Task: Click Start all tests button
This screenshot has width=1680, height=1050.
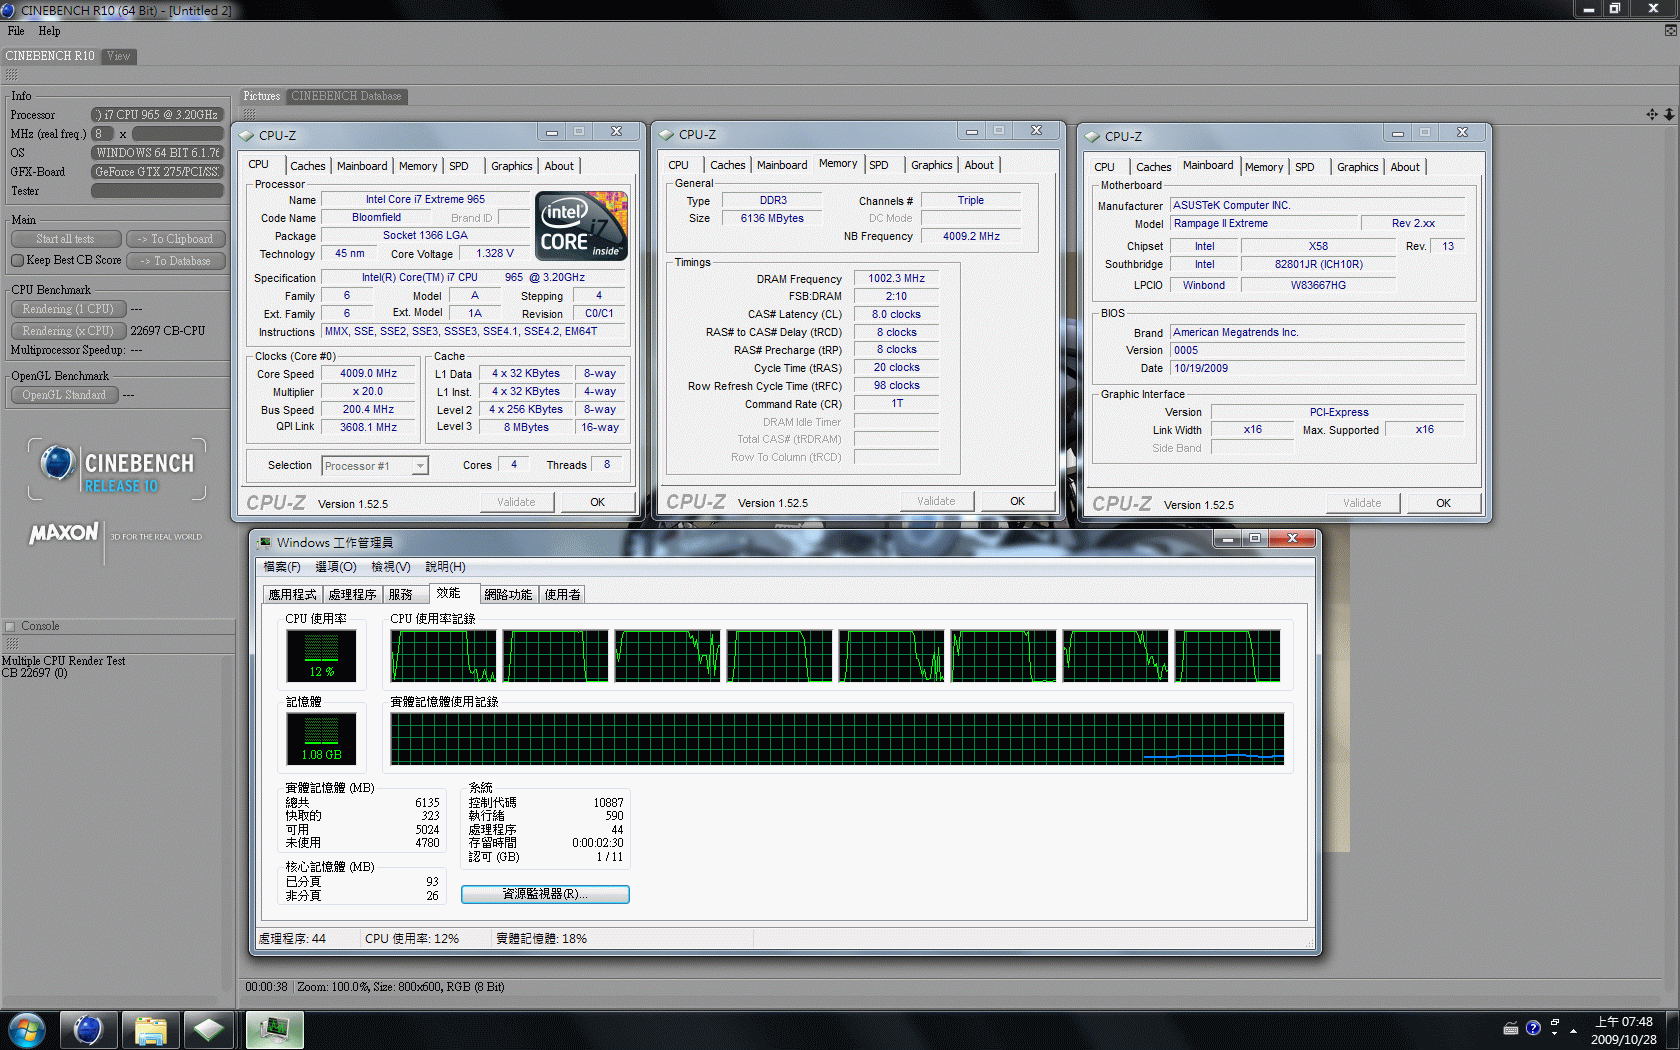Action: [65, 239]
